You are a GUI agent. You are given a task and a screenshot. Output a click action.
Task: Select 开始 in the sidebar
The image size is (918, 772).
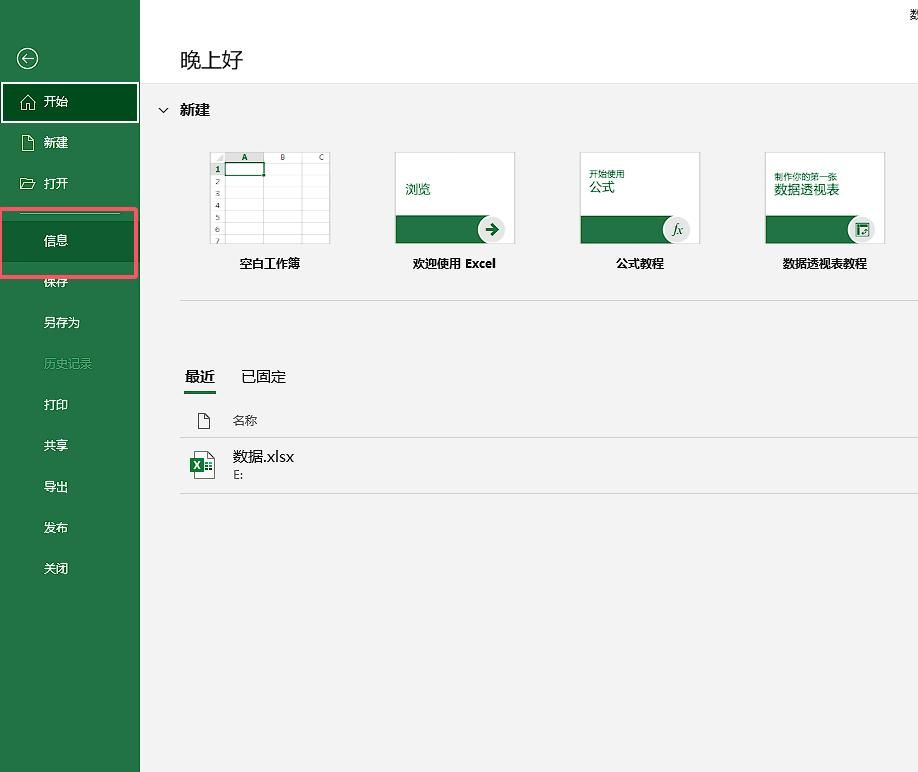[70, 102]
